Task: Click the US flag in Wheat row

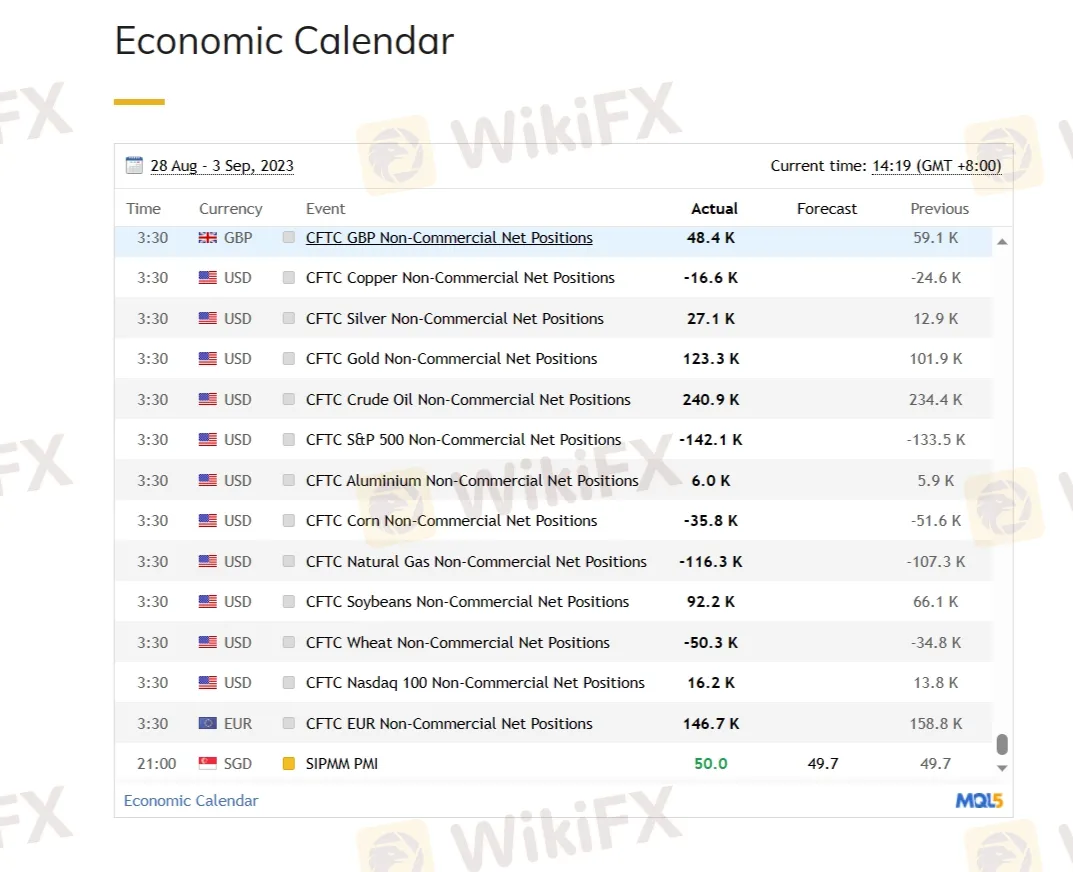Action: coord(207,643)
